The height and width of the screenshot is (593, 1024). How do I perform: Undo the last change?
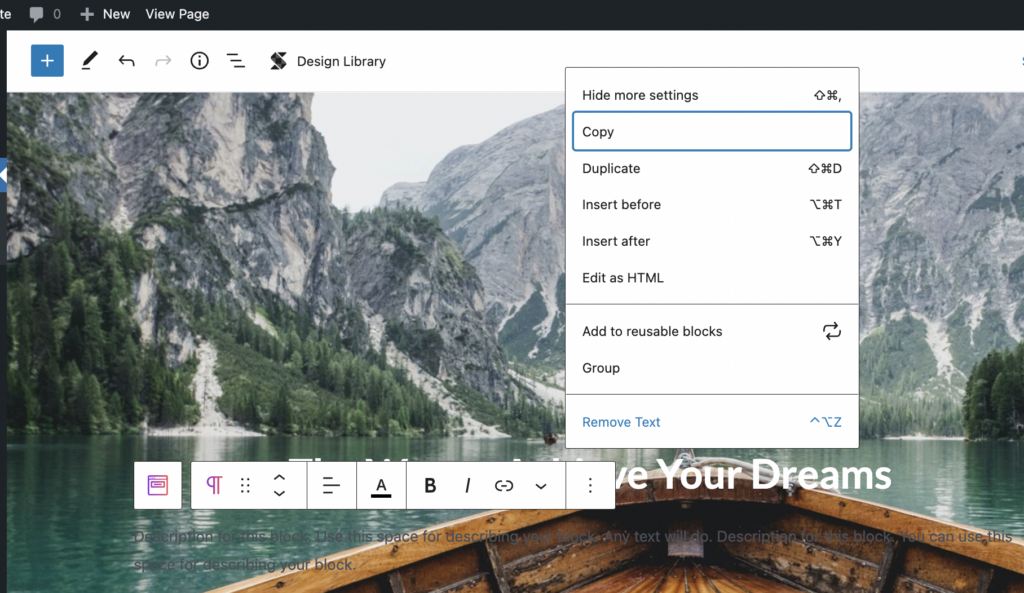click(126, 61)
